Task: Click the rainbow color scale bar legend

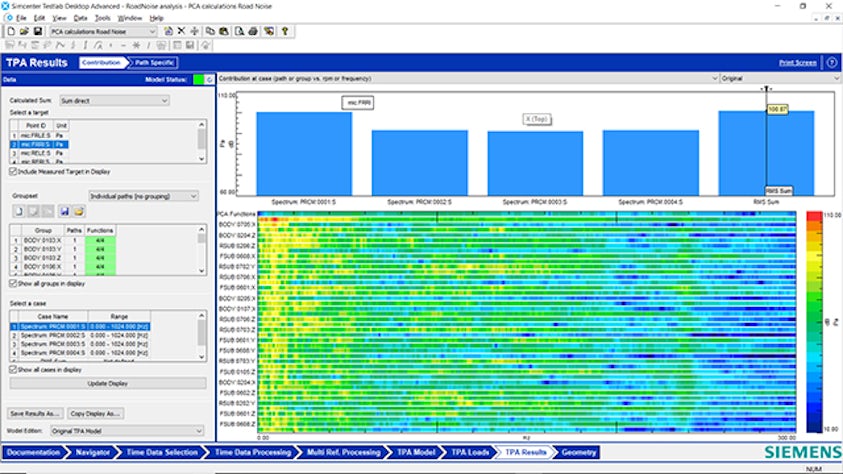Action: [x=814, y=322]
